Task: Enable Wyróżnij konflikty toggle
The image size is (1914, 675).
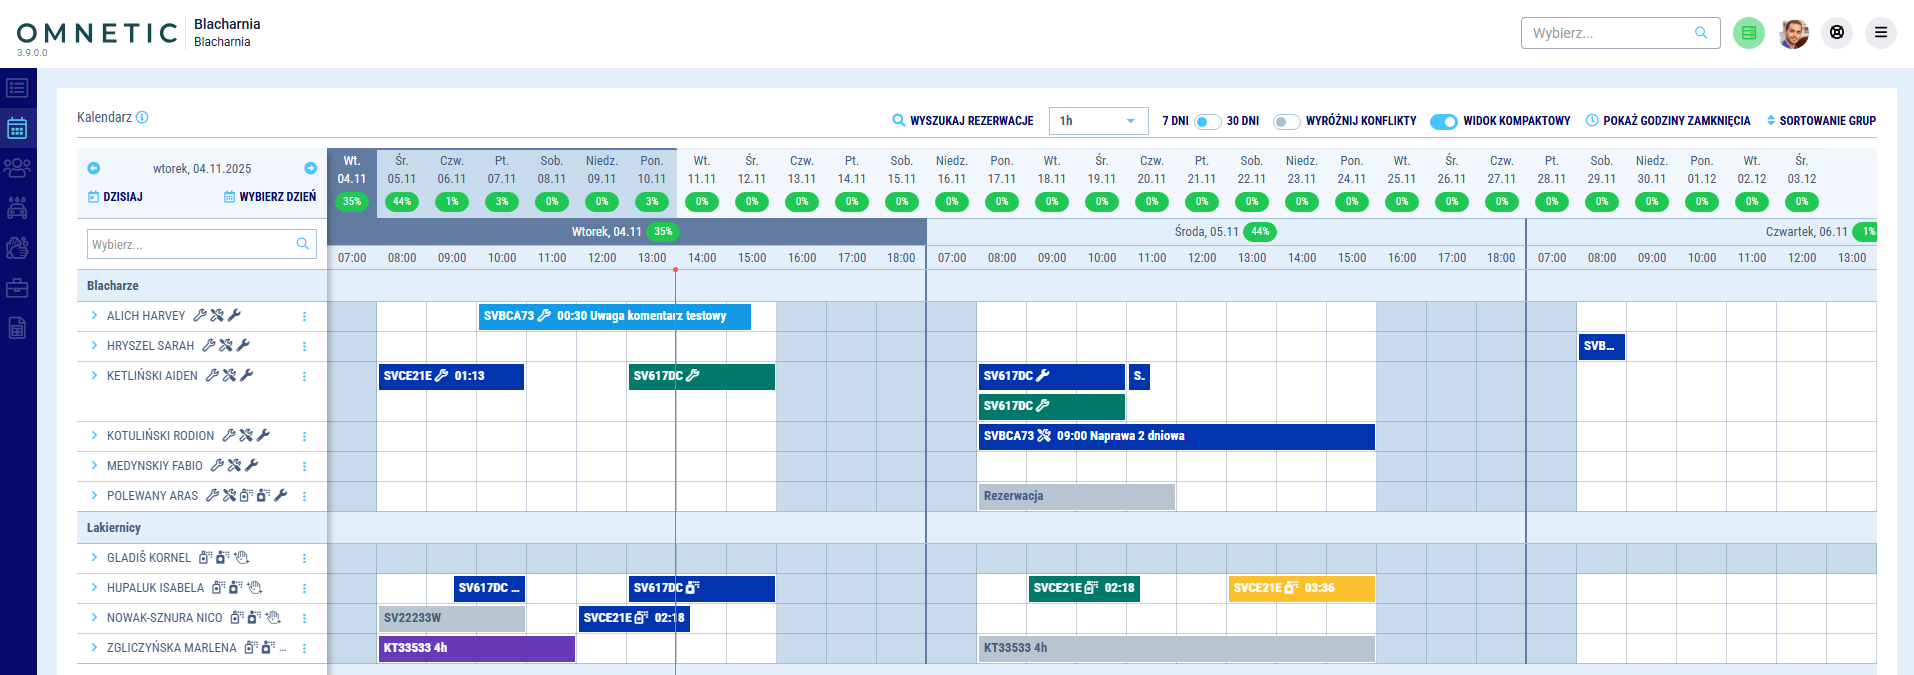Action: 1286,121
